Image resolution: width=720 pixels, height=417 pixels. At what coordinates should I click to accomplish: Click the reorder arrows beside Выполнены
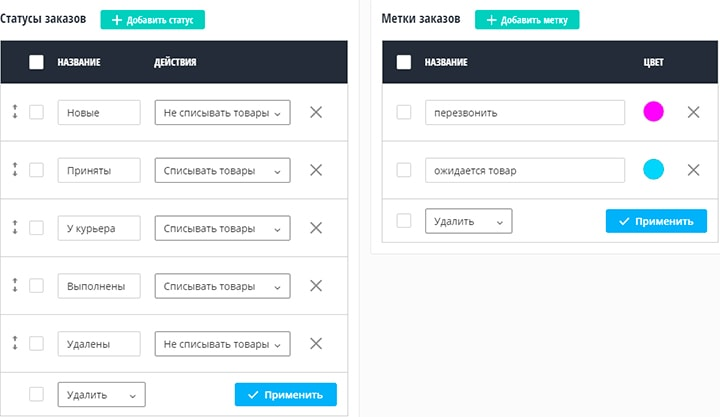tap(15, 286)
